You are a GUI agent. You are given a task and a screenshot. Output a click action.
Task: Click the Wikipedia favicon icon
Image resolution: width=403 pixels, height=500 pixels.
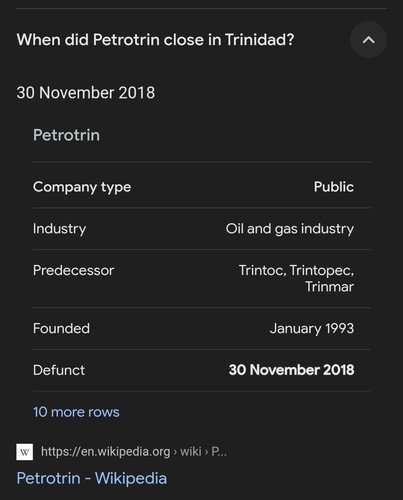(x=25, y=452)
